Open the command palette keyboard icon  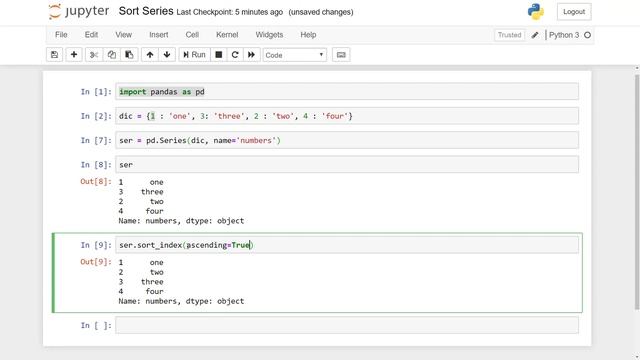click(x=341, y=55)
